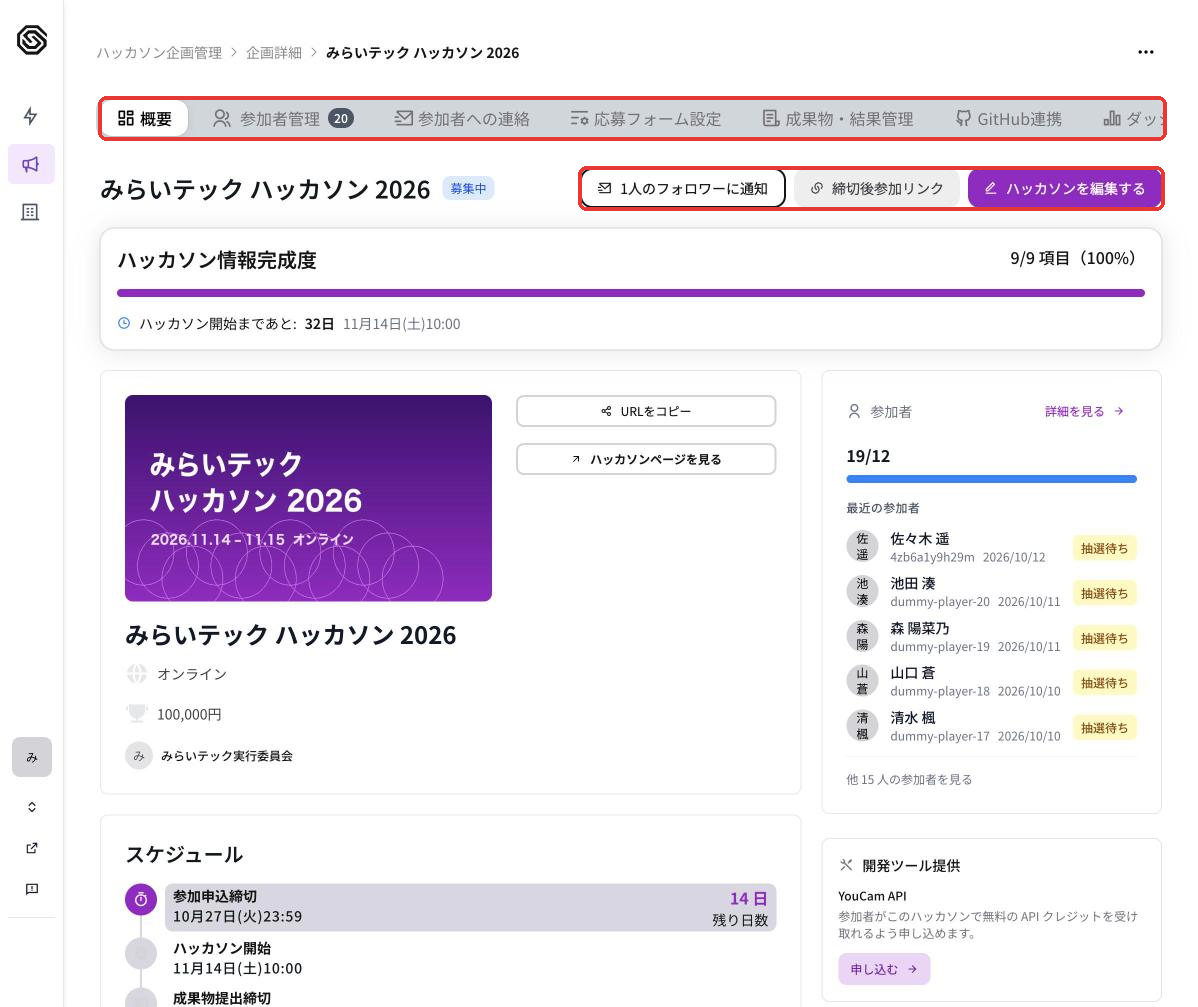Open 詳細を見る link in participants card

pyautogui.click(x=1083, y=411)
